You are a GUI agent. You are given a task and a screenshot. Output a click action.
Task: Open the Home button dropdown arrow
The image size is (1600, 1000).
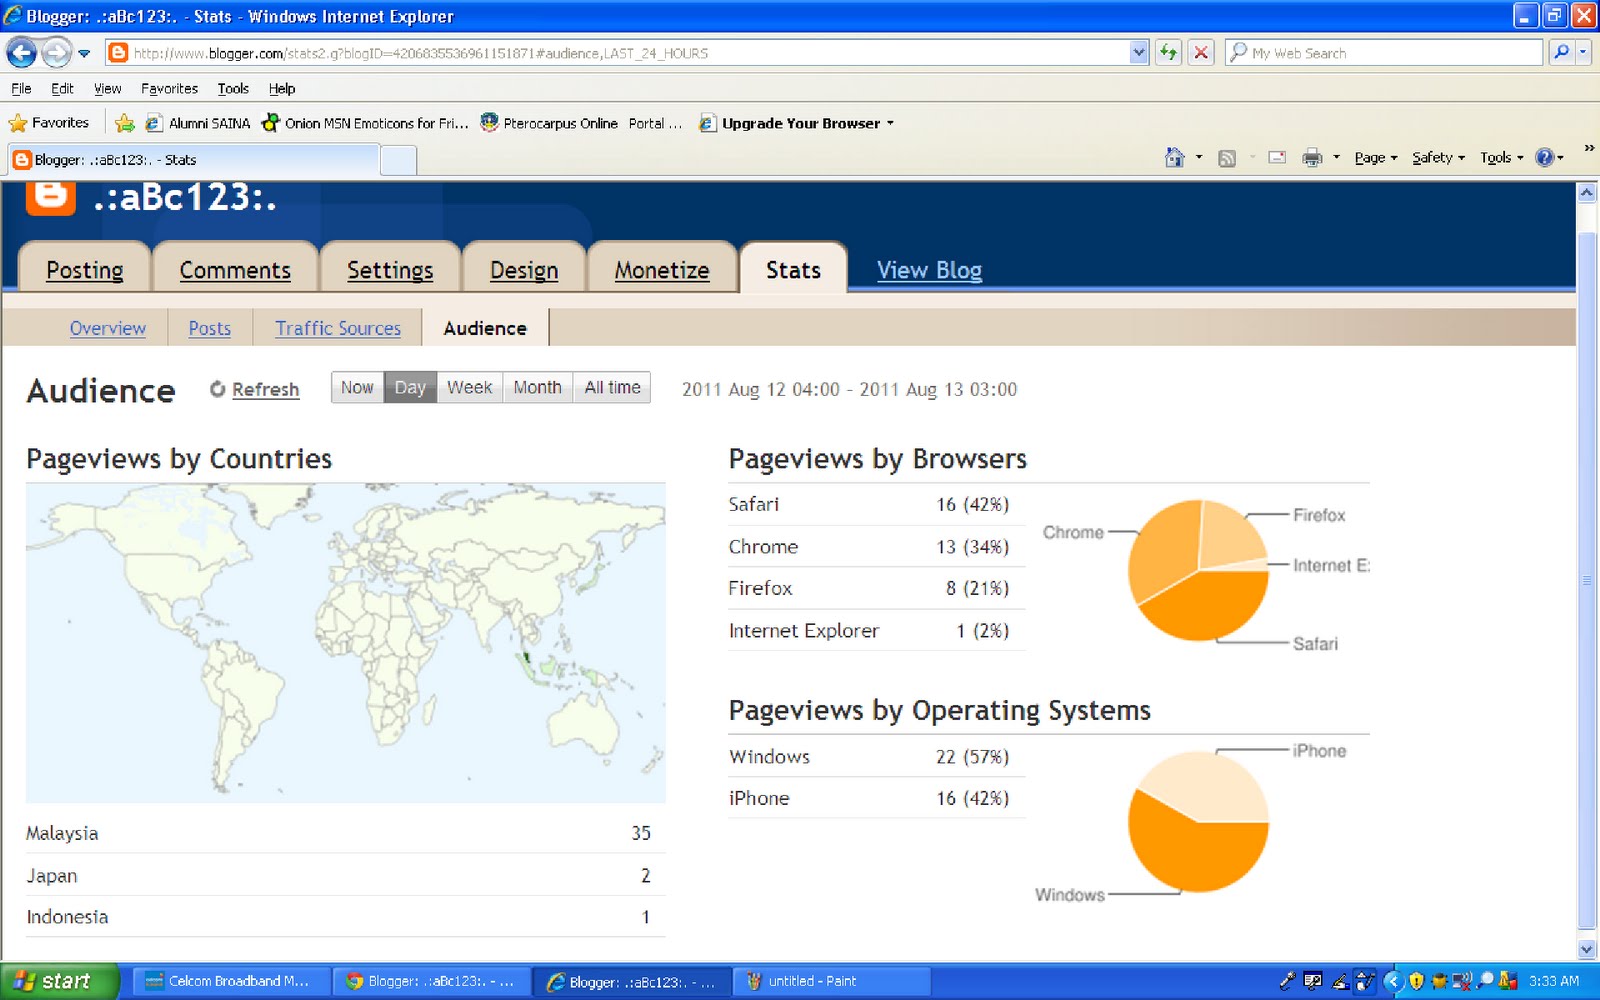pos(1198,158)
